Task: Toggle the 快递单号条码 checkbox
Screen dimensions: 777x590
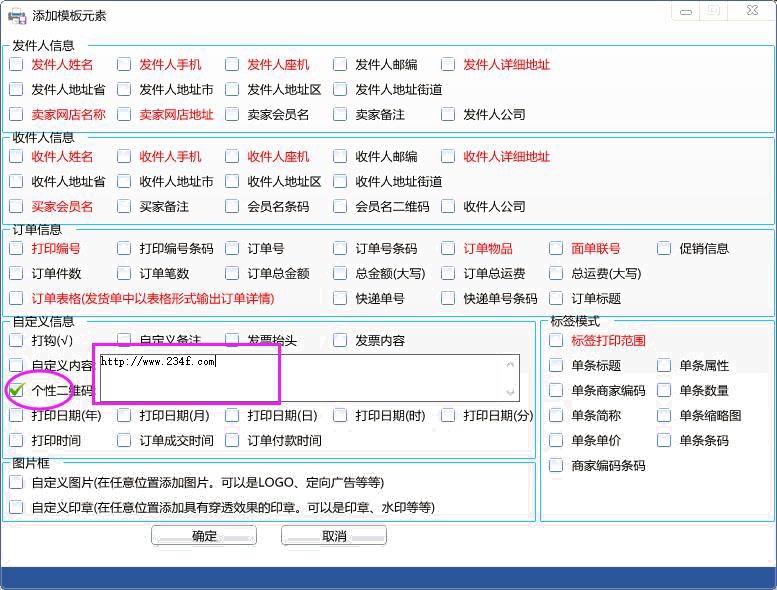Action: pos(449,298)
